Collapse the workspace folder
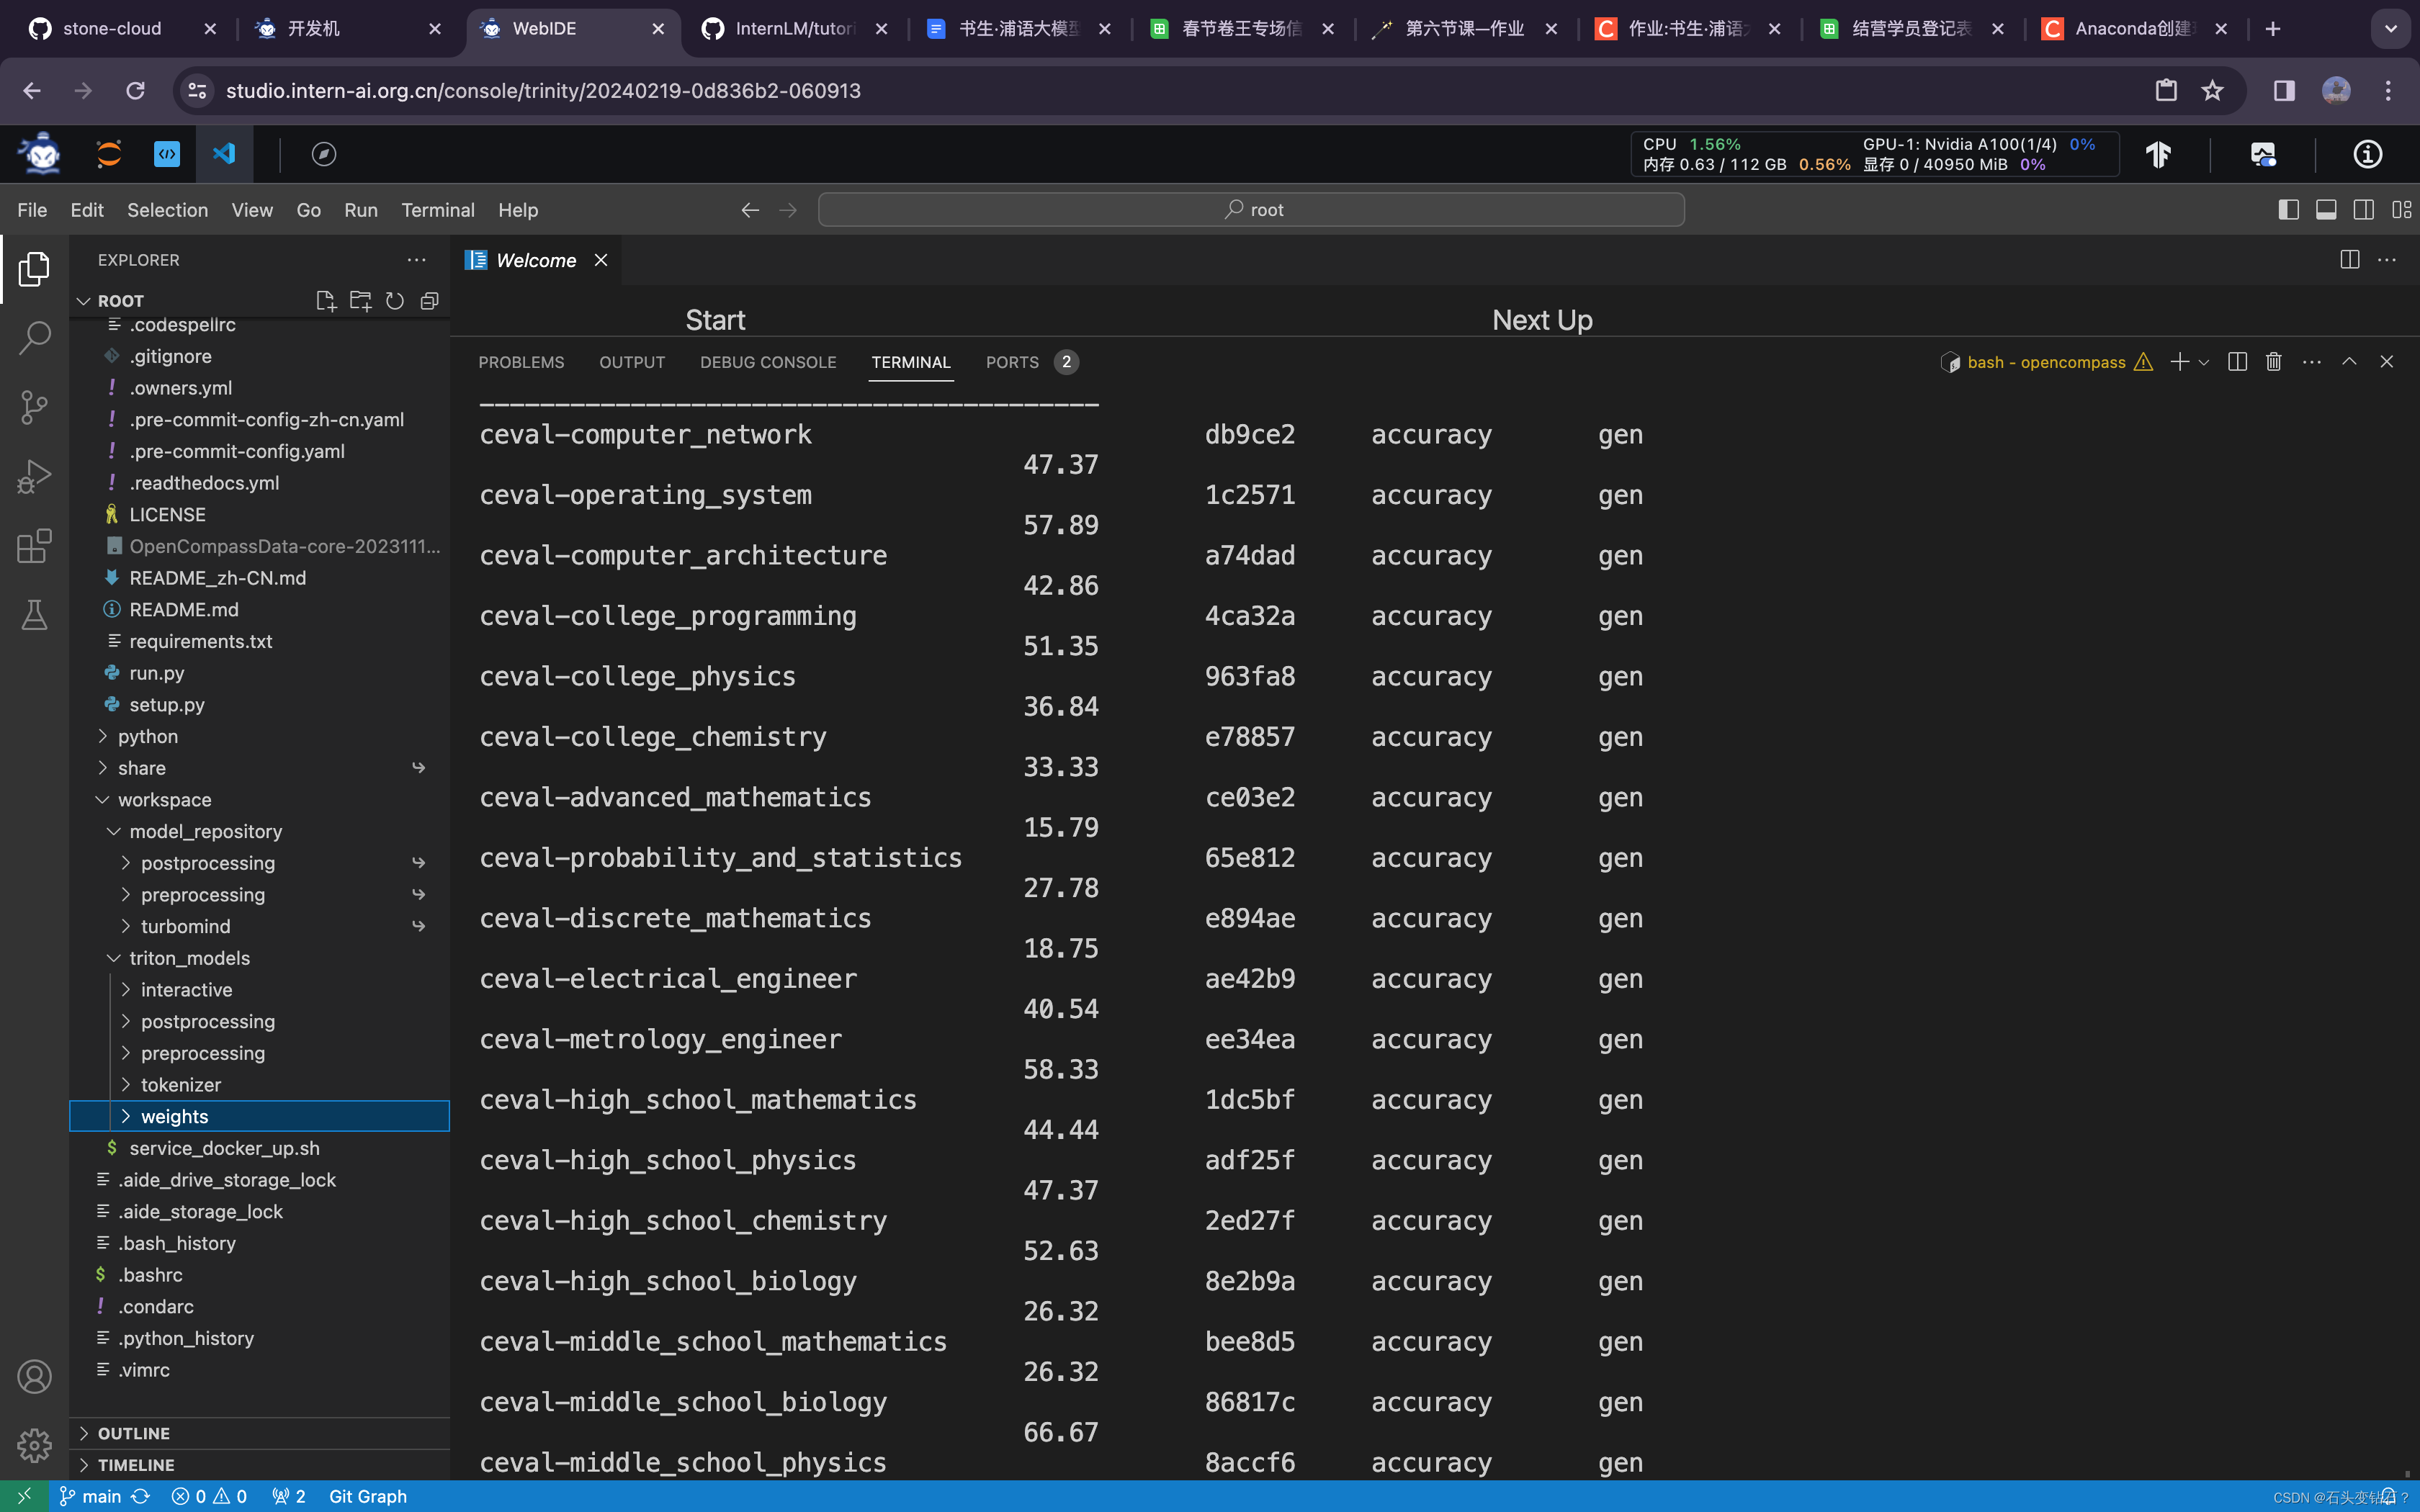This screenshot has width=2420, height=1512. [164, 800]
